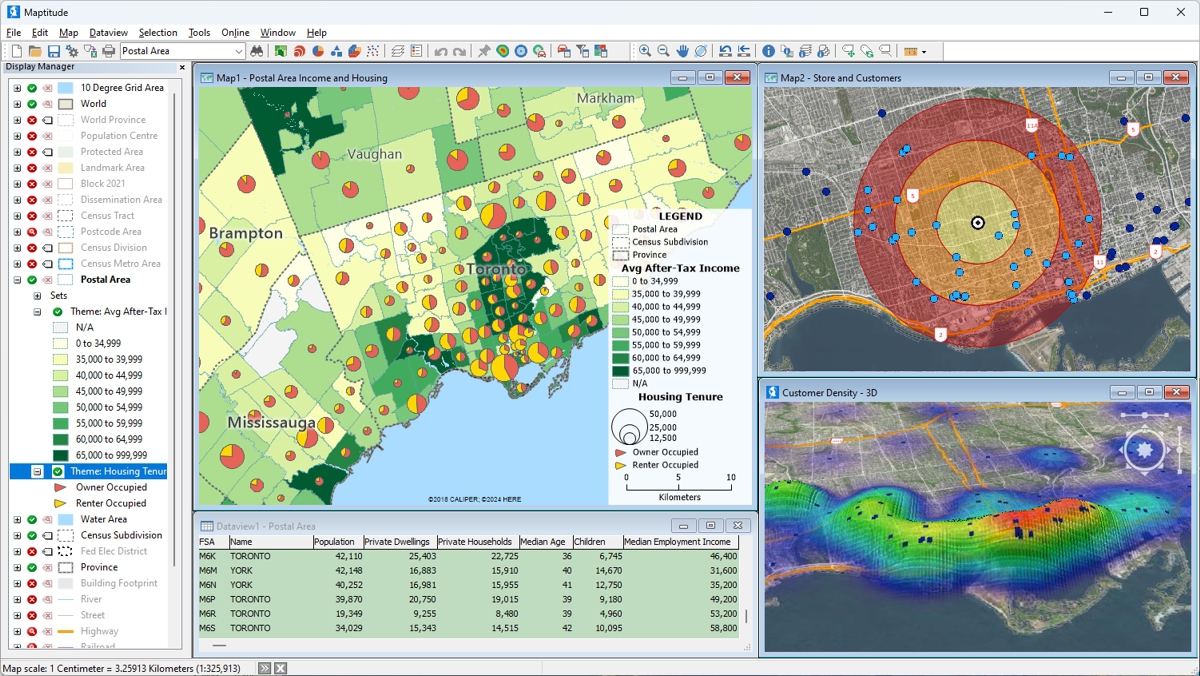Viewport: 1200px width, 676px height.
Task: Click the Undo arrow on the toolbar
Action: [440, 50]
